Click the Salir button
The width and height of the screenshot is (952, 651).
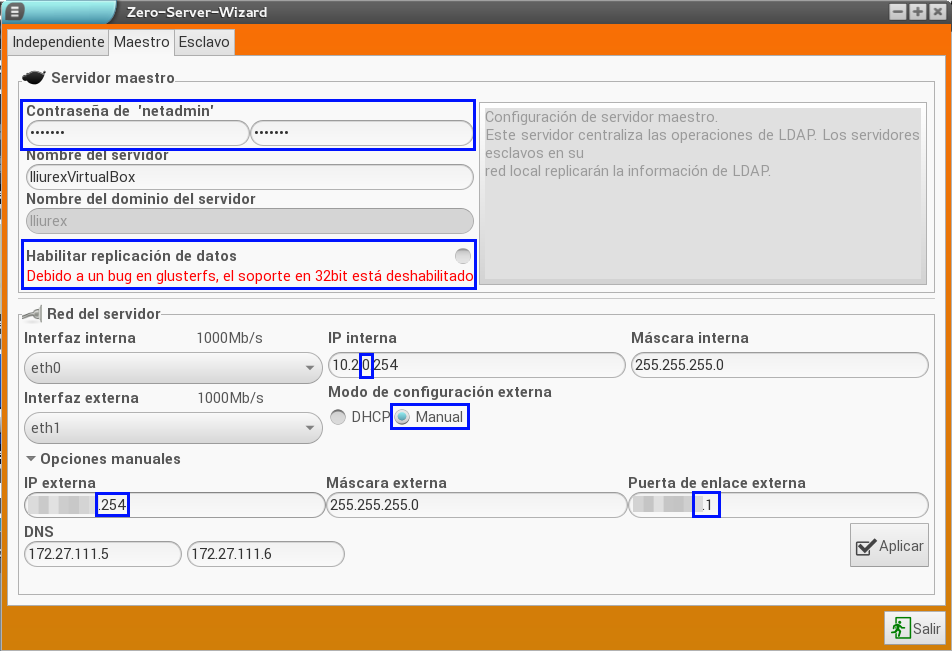click(x=916, y=628)
